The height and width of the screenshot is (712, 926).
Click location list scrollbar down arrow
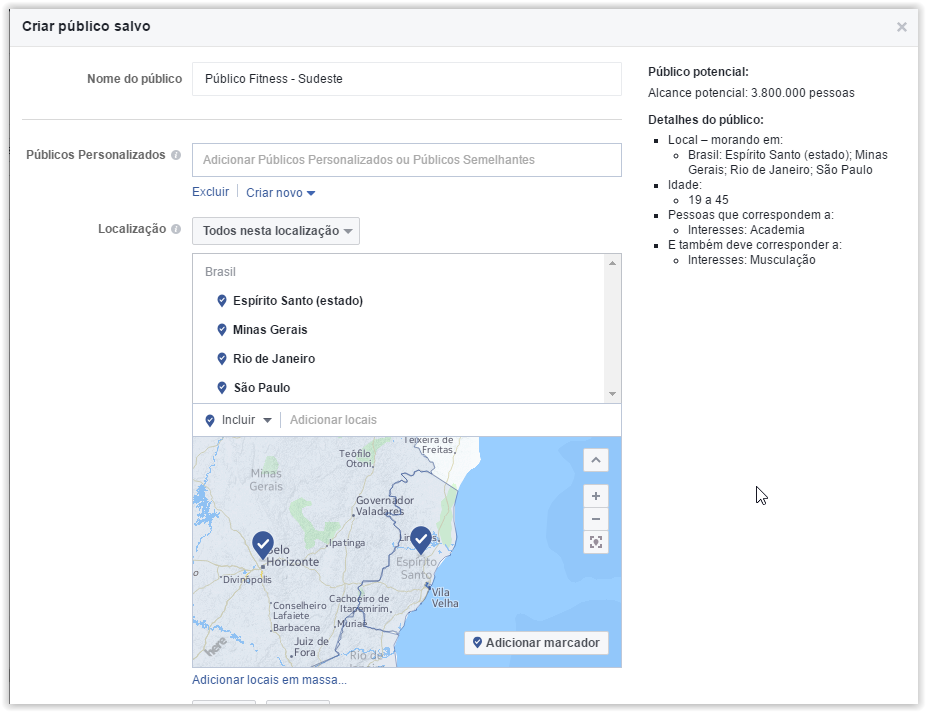point(612,394)
